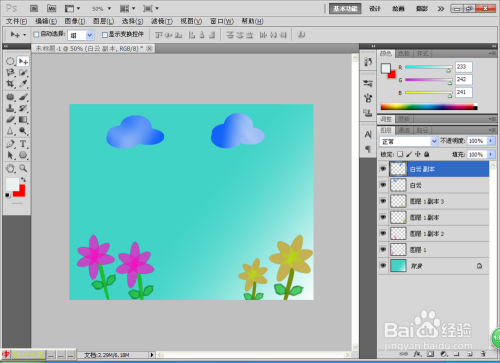Screen dimensions: 500x363
Task: Select the Pen tool
Action: coord(10,144)
